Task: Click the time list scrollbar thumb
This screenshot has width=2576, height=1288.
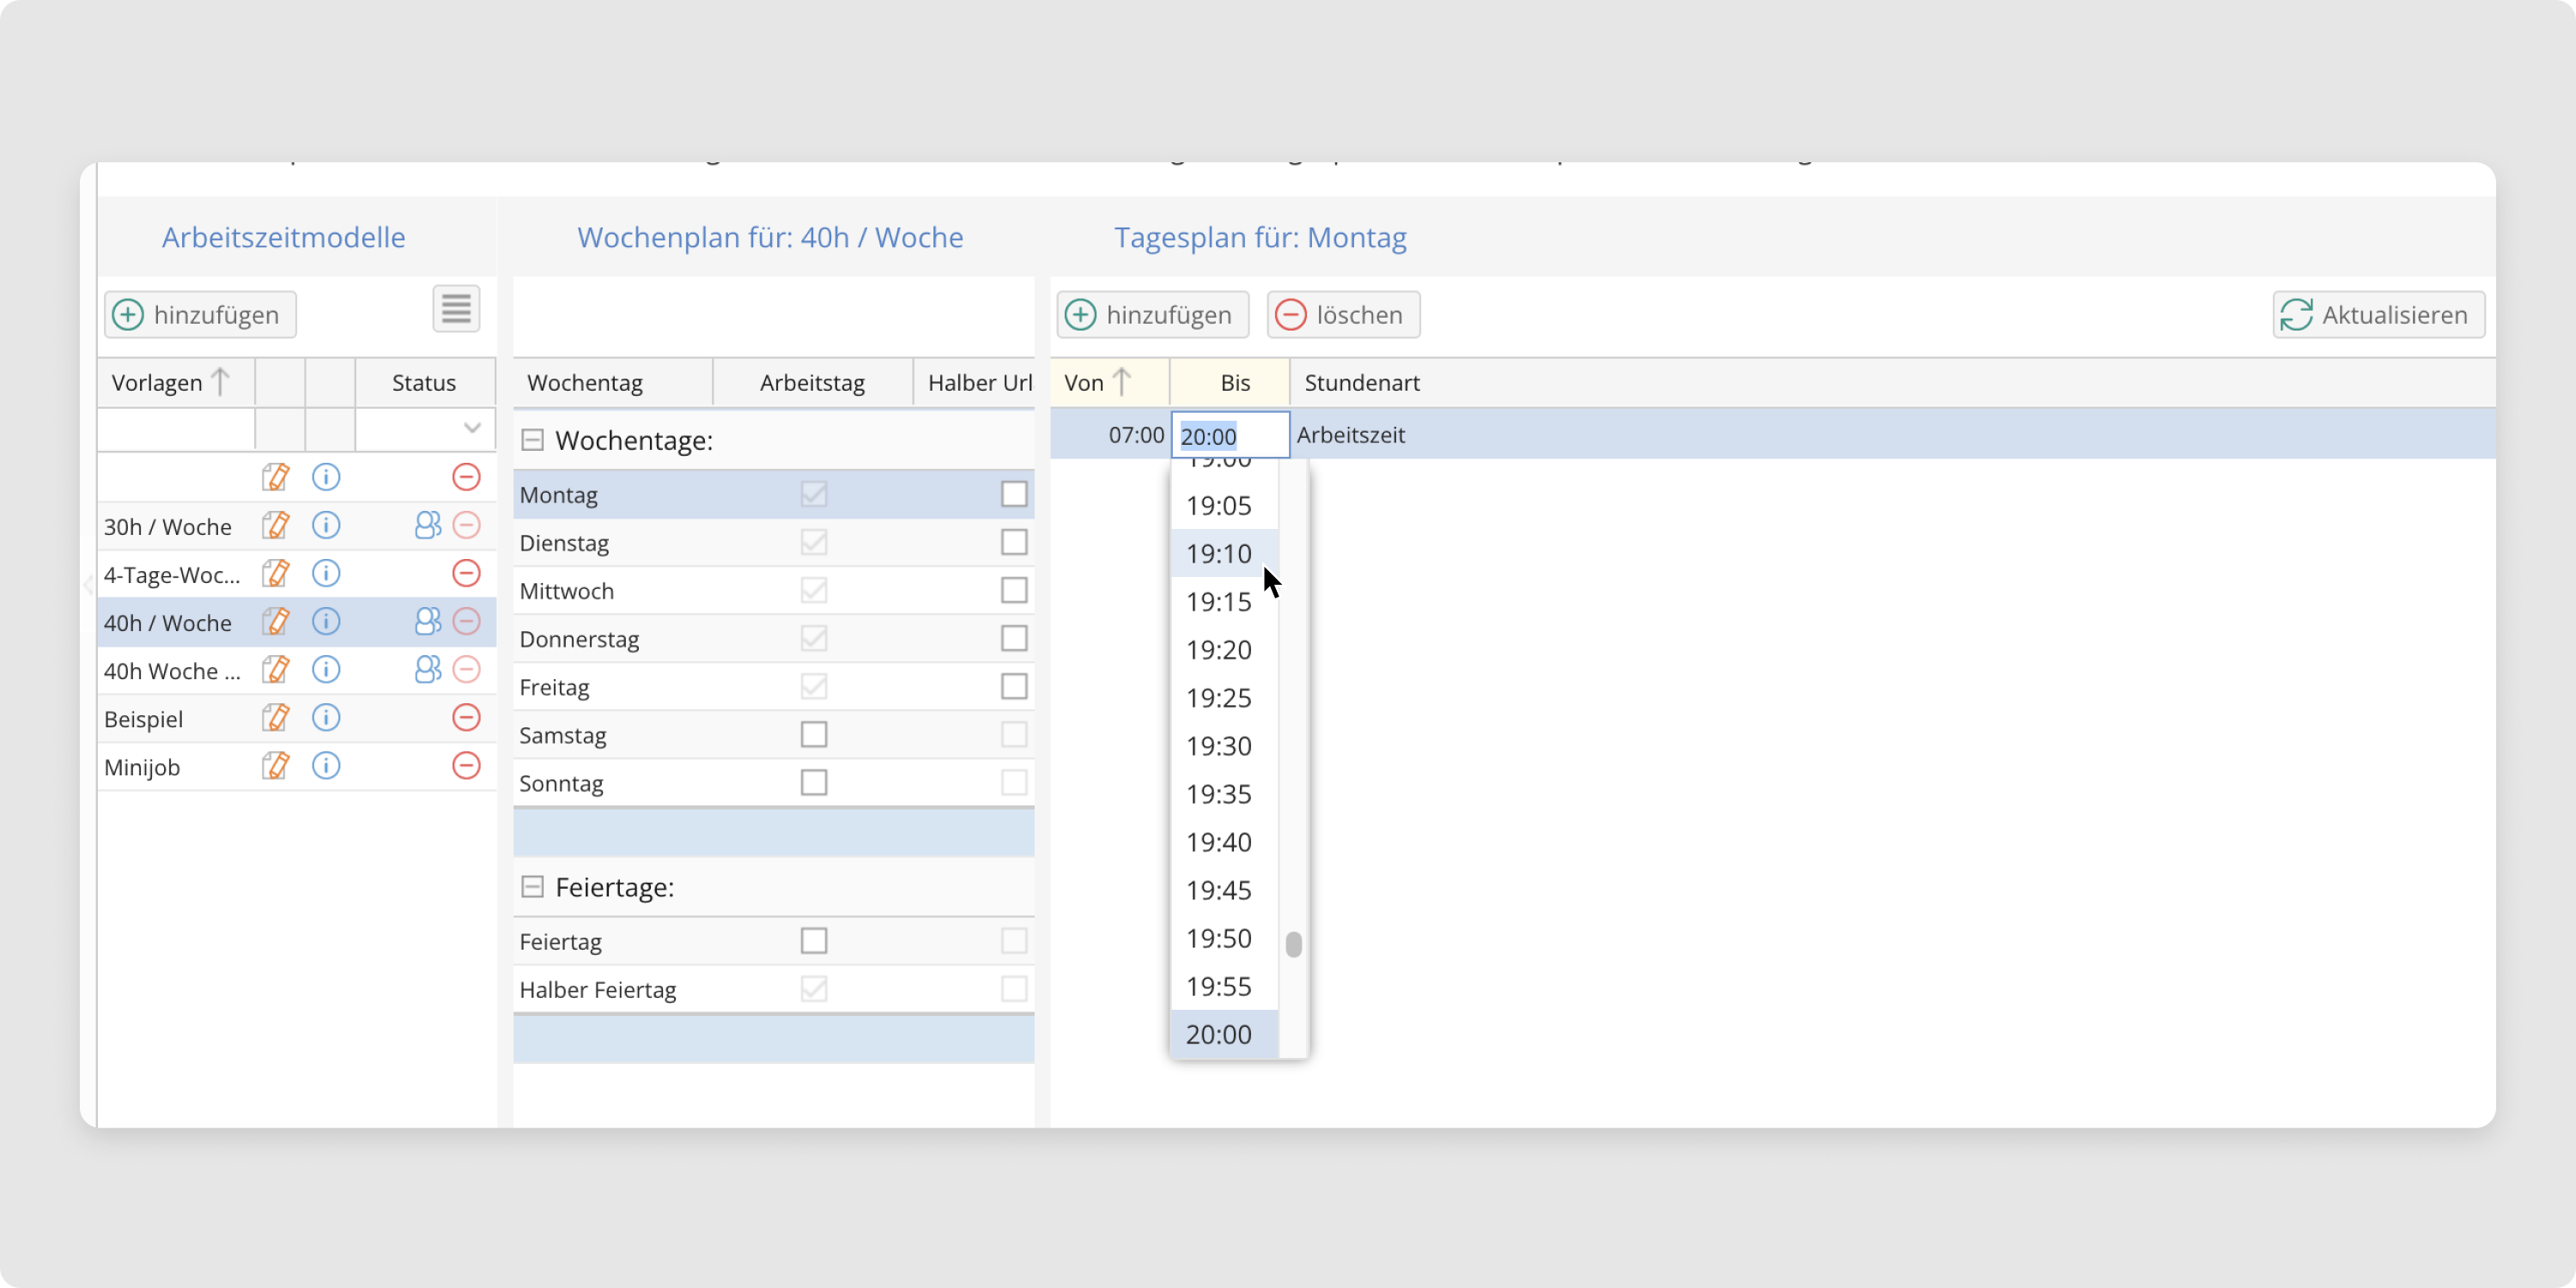Action: [1293, 944]
